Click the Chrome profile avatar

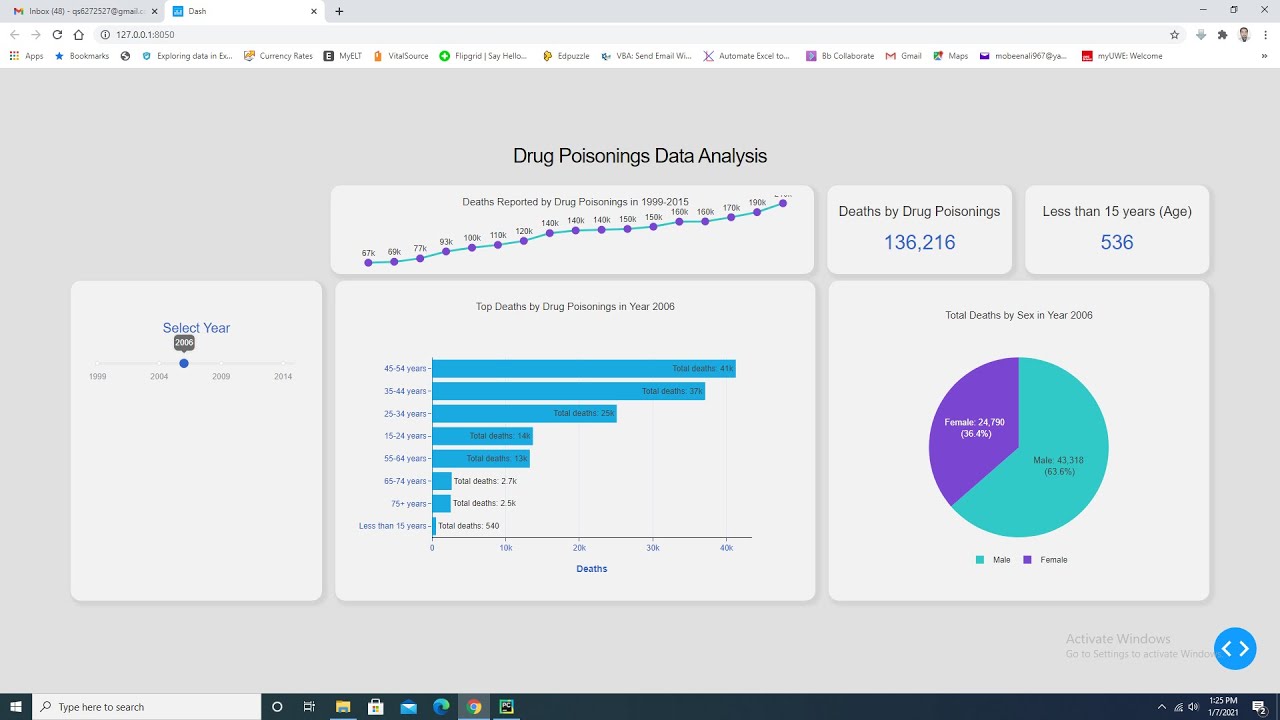click(x=1241, y=33)
